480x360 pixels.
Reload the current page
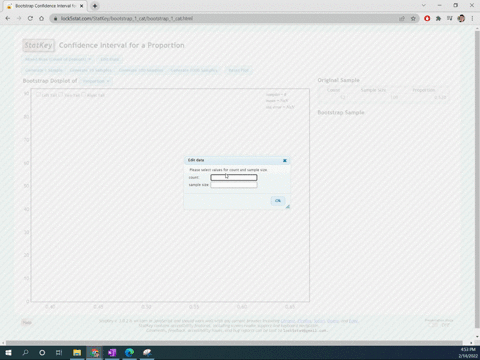tap(30, 18)
